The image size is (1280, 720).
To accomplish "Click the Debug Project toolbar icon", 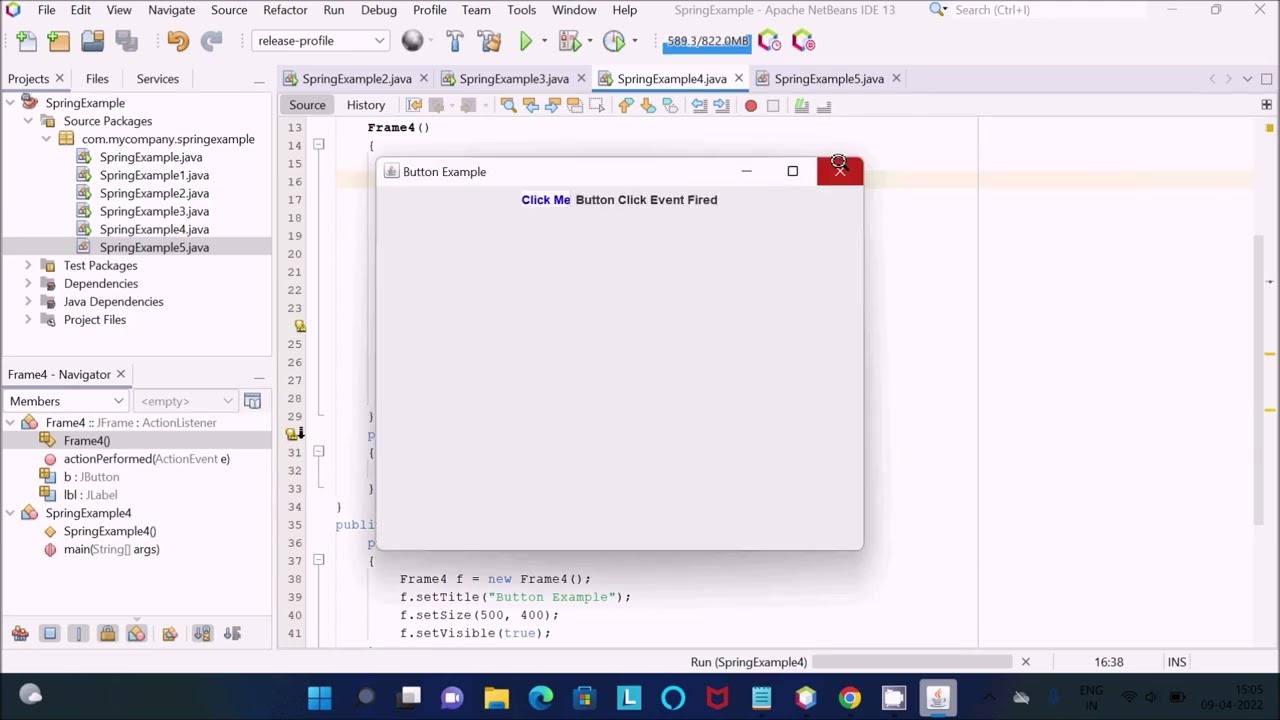I will tap(570, 41).
